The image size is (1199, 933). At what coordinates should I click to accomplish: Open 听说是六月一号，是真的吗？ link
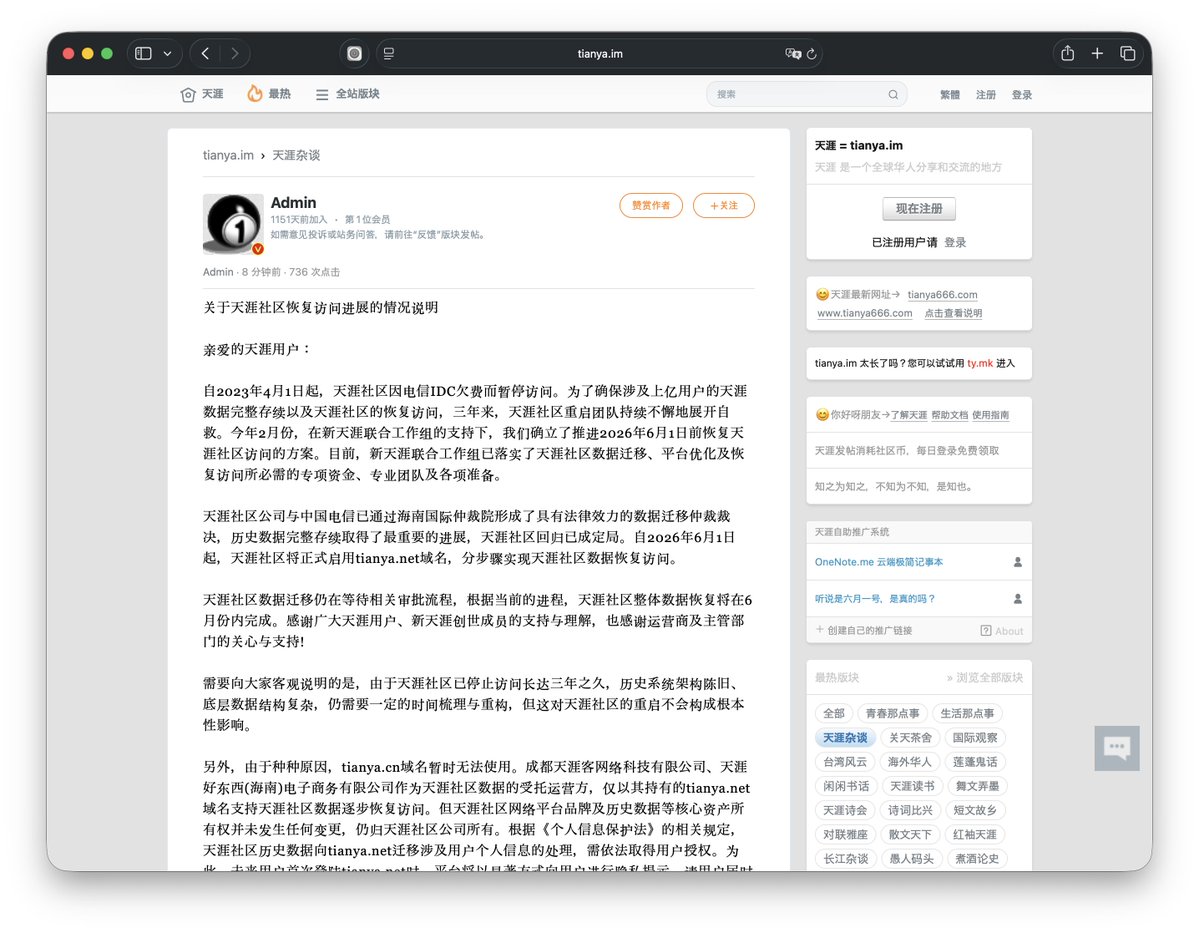click(x=875, y=599)
